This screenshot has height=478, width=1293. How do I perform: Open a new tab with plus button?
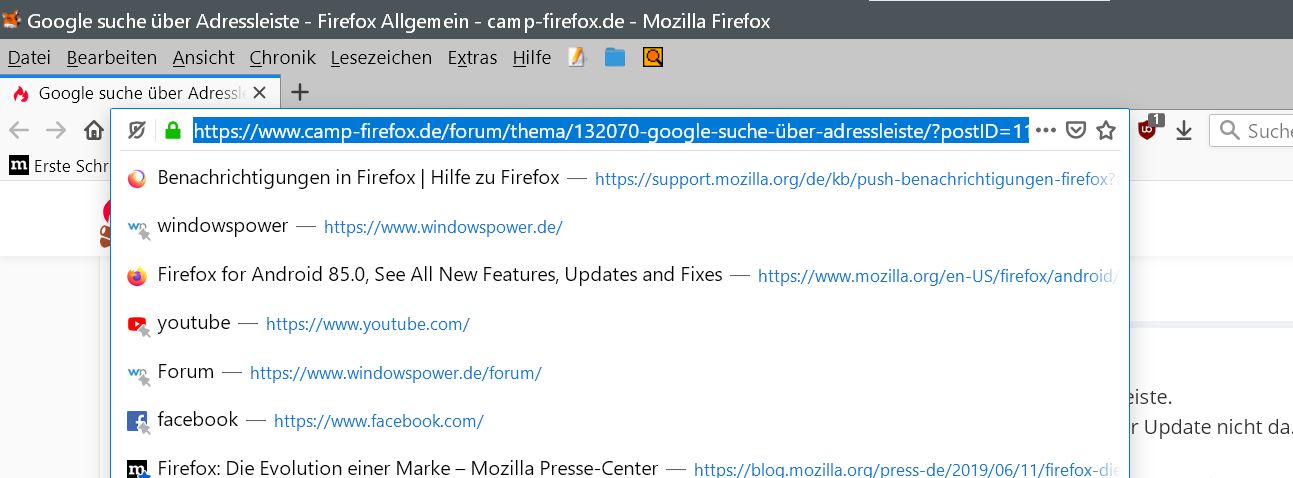click(x=299, y=93)
